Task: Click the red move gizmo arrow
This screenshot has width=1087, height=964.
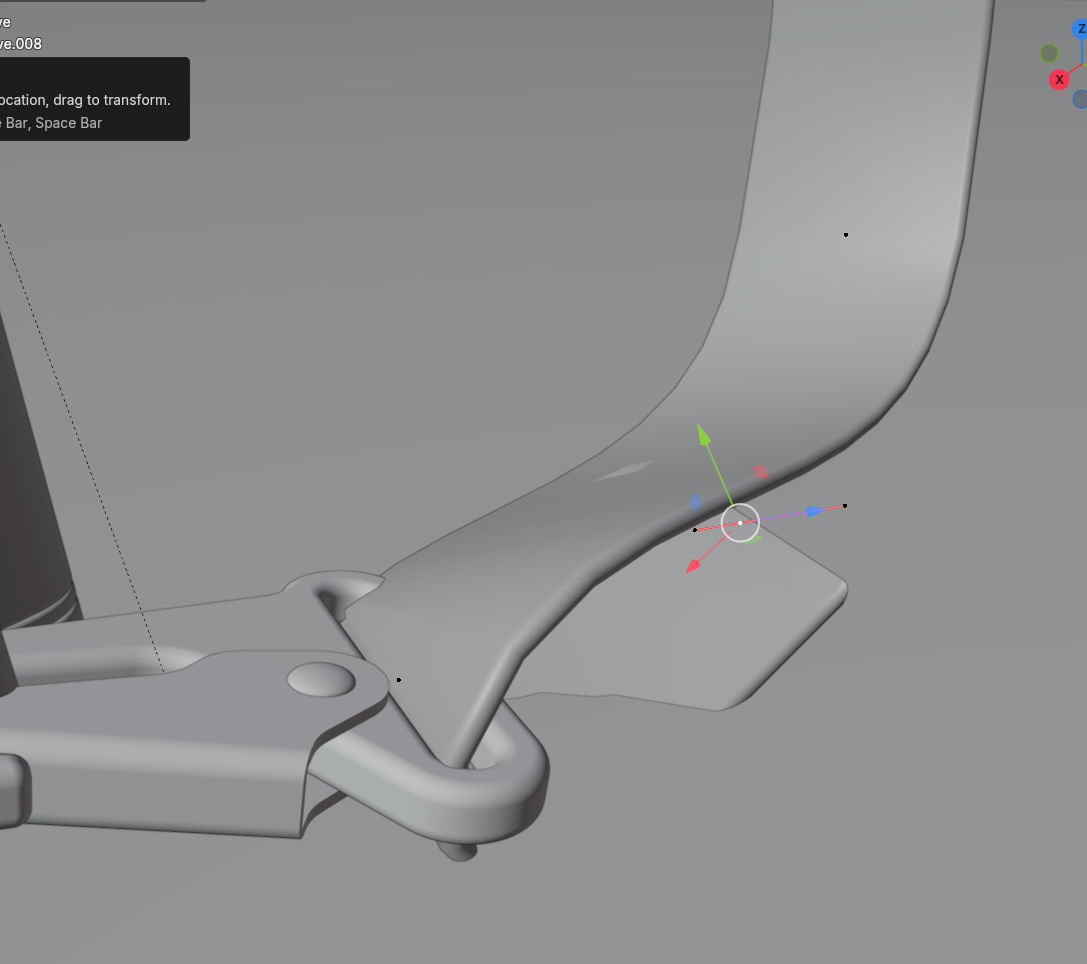Action: (x=693, y=566)
